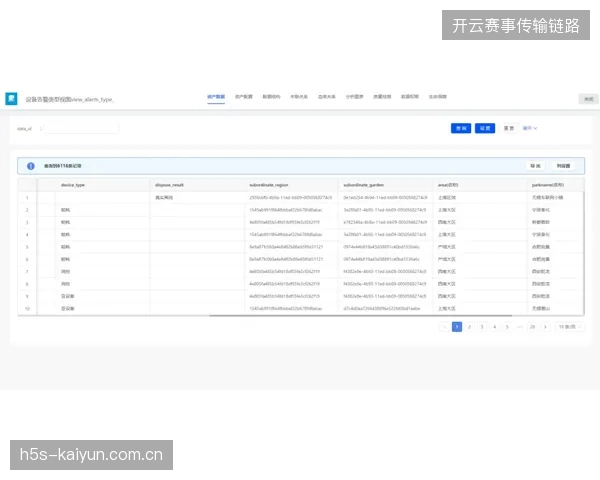Click the pagination ellipsis jump icon
Screen dimensions: 600x480
[519, 327]
